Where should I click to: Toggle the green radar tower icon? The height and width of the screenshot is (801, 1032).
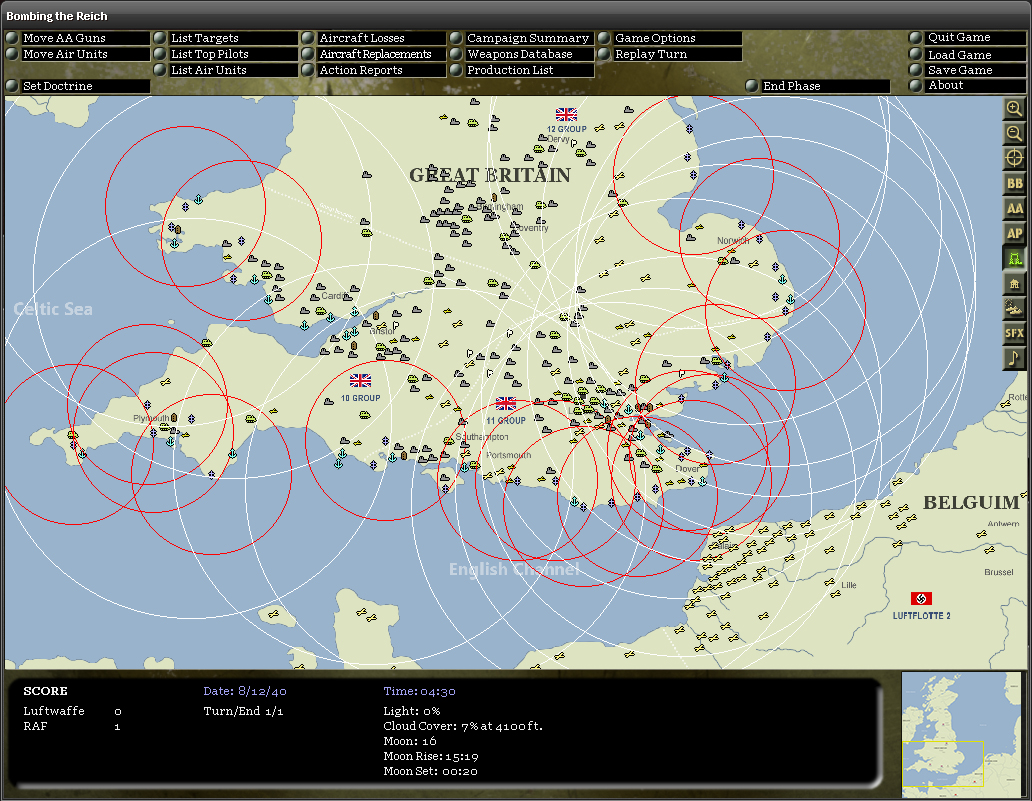1014,258
